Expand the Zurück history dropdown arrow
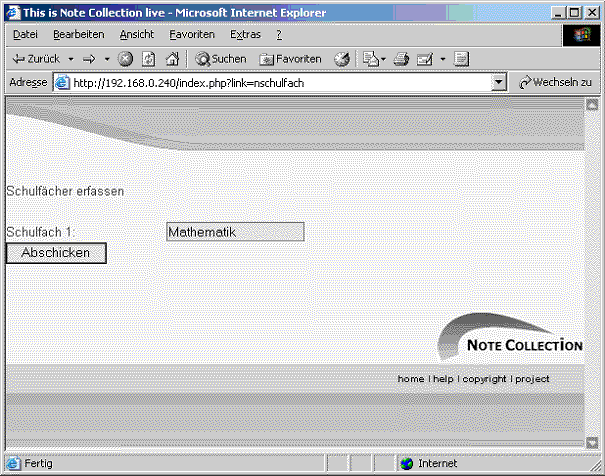The image size is (605, 476). click(x=71, y=59)
